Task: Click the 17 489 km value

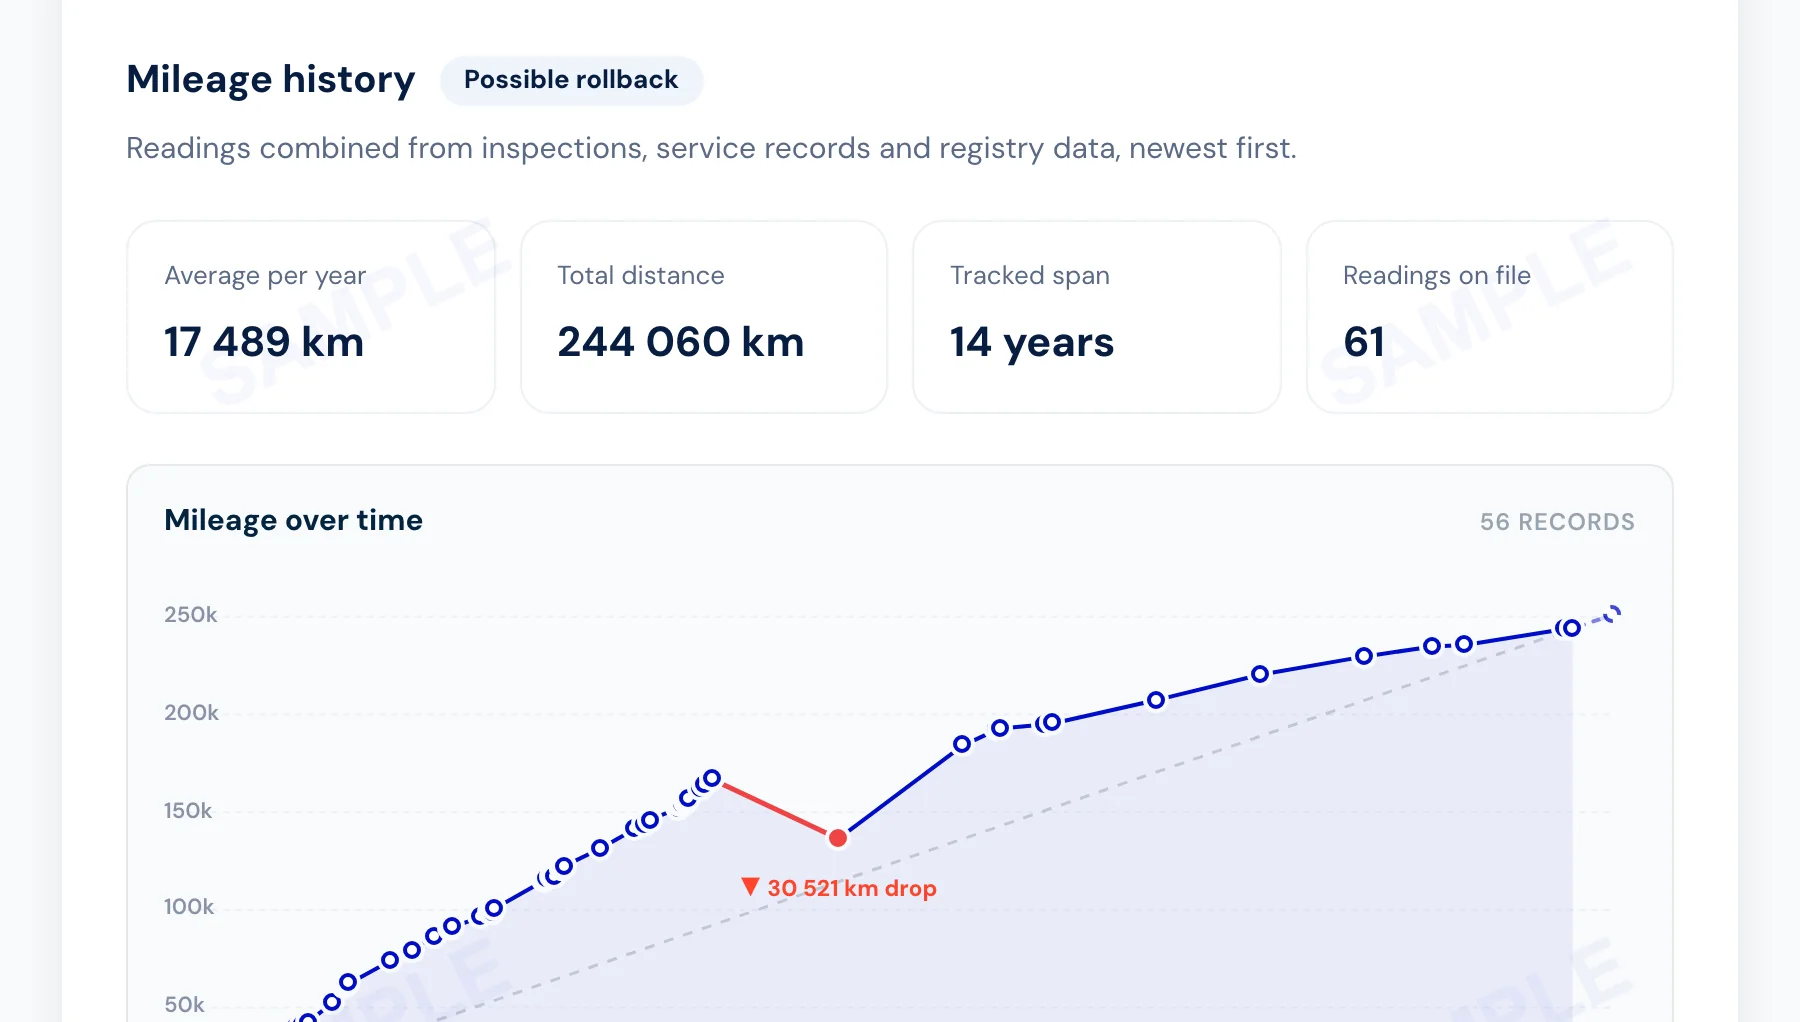Action: tap(264, 343)
